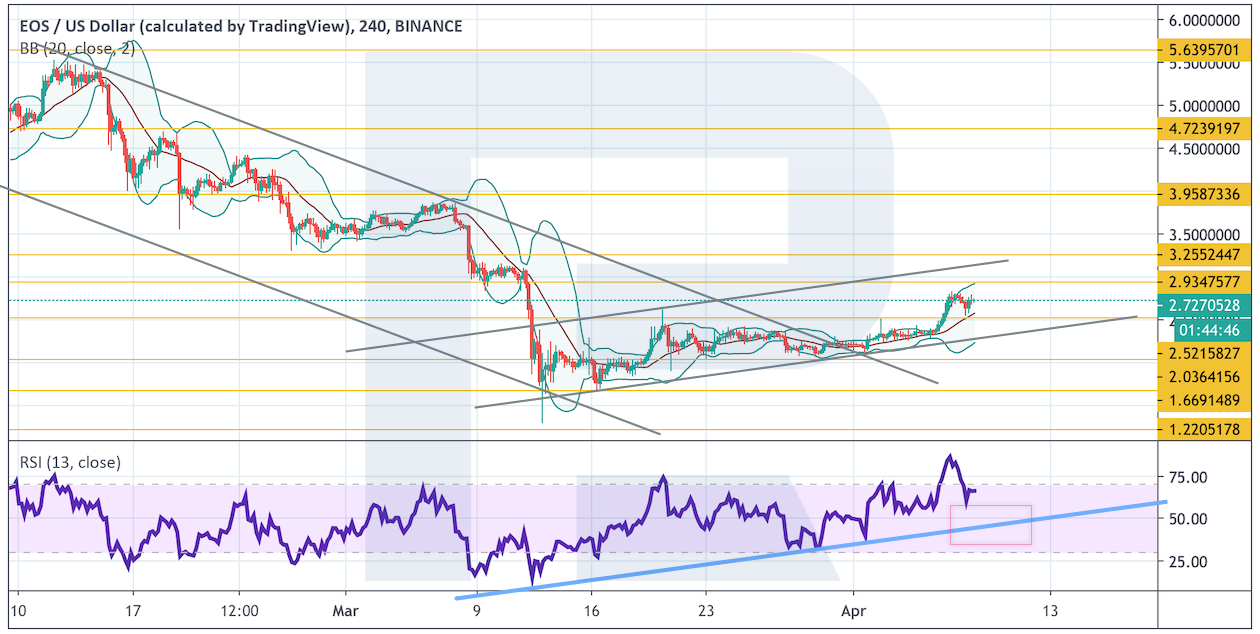Image resolution: width=1260 pixels, height=634 pixels.
Task: Click the RSI 25.00 axis value
Action: [1190, 562]
